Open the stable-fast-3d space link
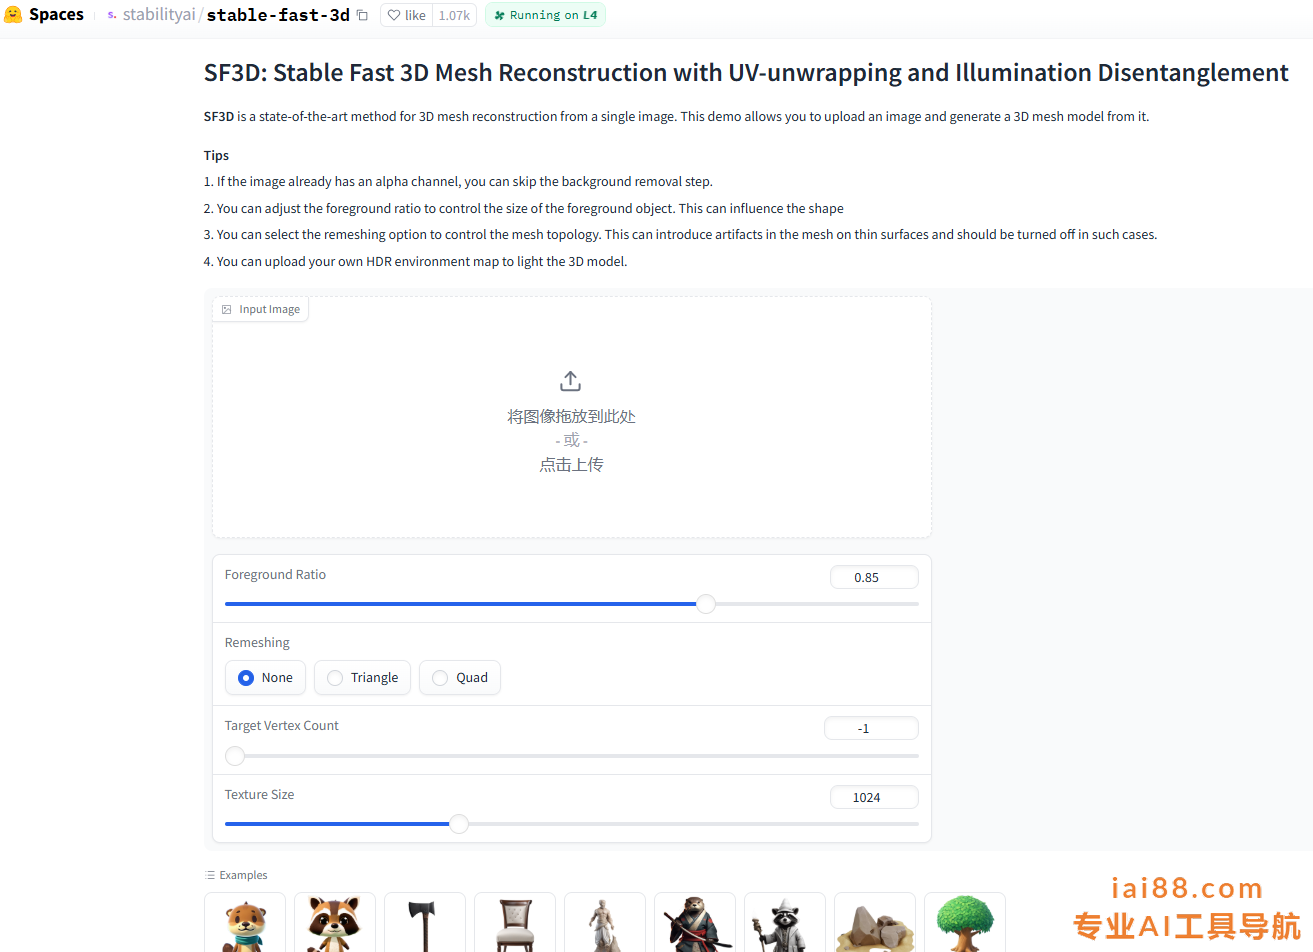Screen dimensions: 1313x952 [x=278, y=15]
